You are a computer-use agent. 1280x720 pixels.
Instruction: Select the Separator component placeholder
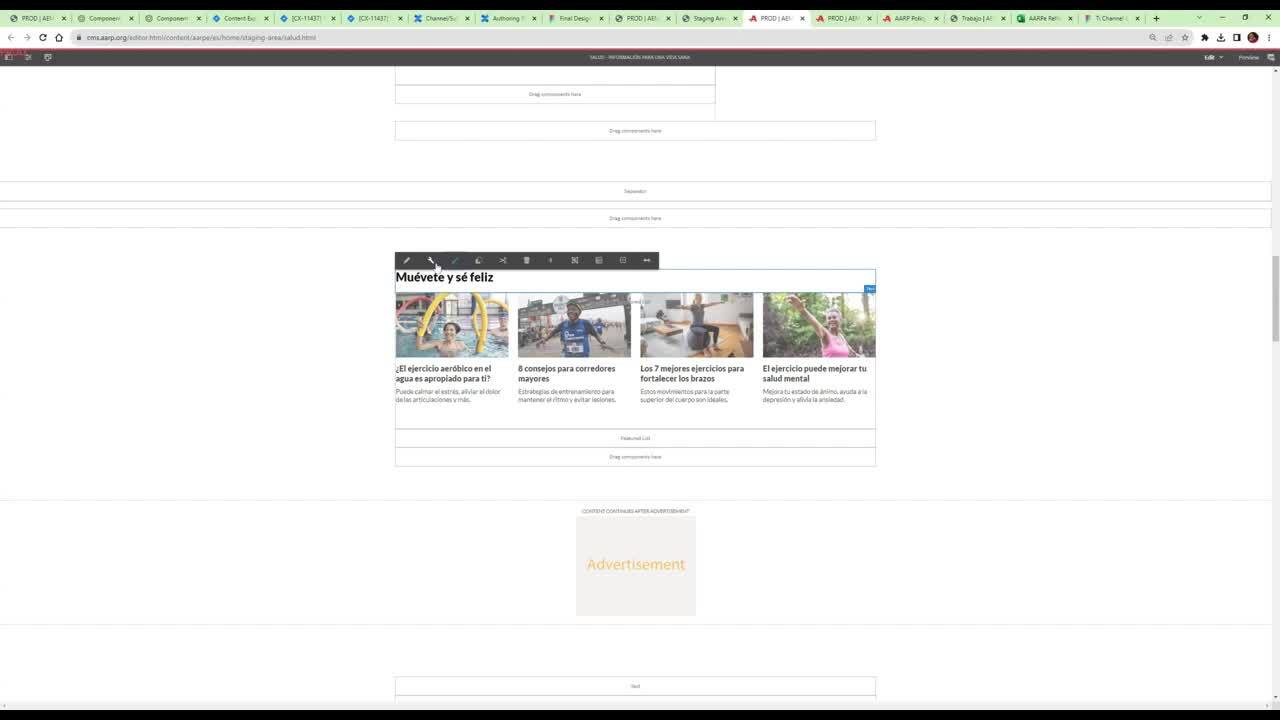[x=635, y=191]
